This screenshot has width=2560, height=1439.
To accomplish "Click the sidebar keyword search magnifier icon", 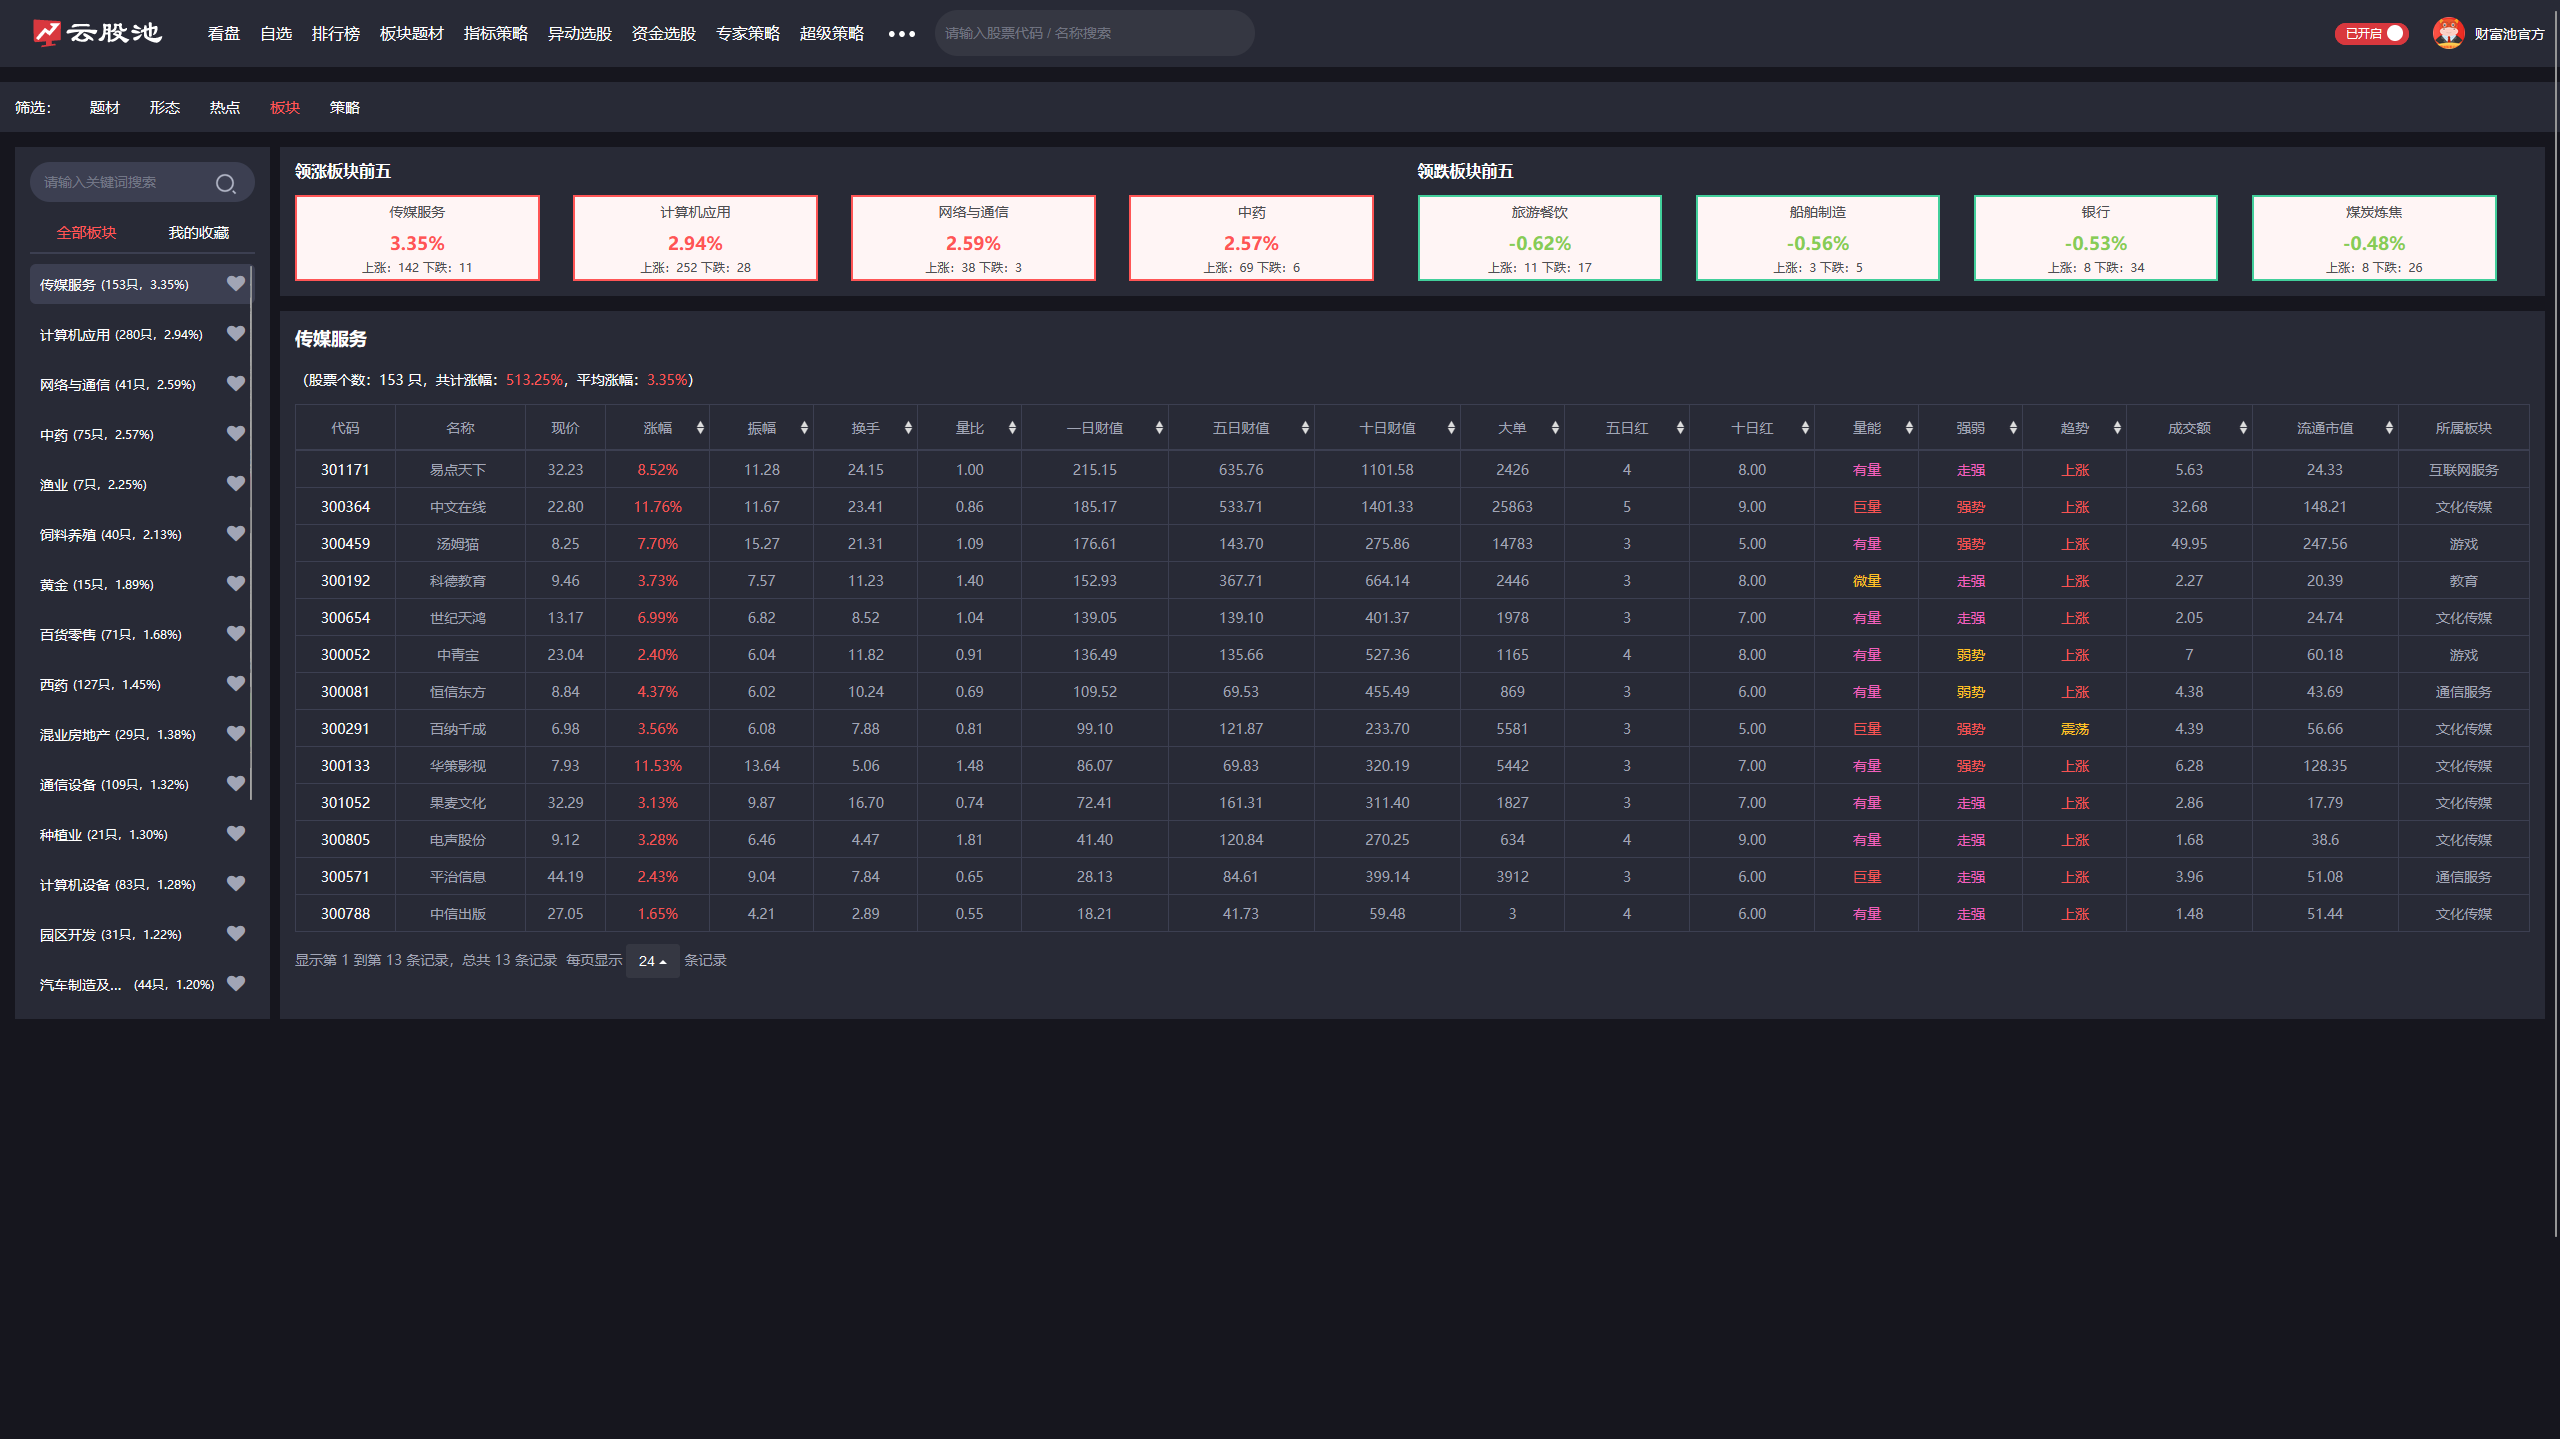I will click(225, 183).
